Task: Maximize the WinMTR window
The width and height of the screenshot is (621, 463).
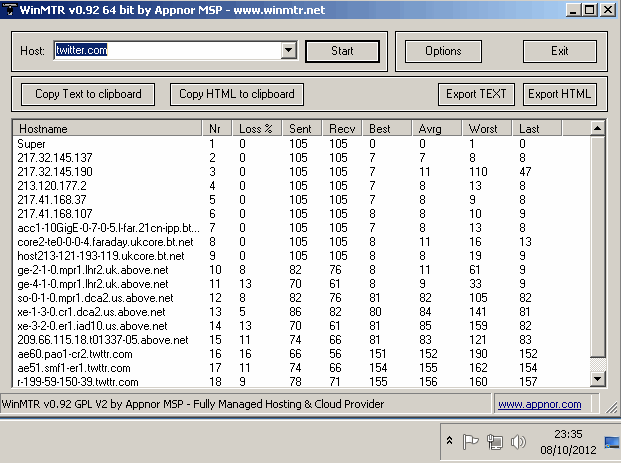Action: [589, 10]
